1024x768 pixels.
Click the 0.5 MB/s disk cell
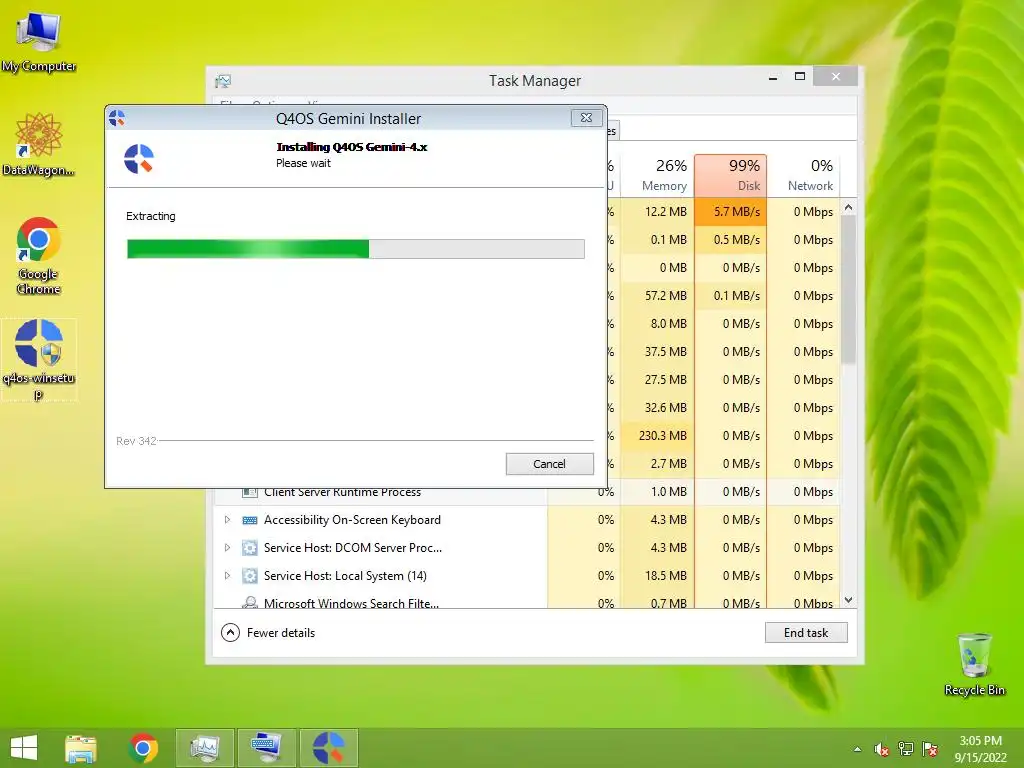730,240
